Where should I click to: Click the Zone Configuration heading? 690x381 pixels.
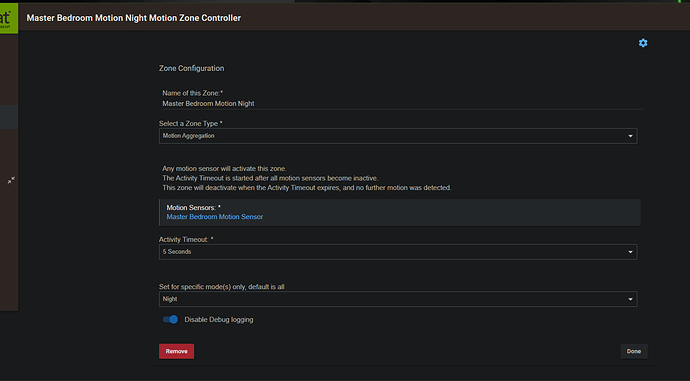(x=191, y=68)
